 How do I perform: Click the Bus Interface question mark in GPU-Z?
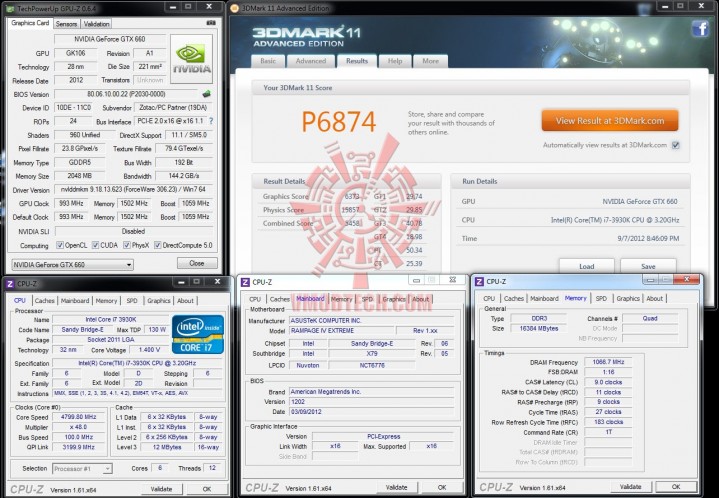click(211, 121)
